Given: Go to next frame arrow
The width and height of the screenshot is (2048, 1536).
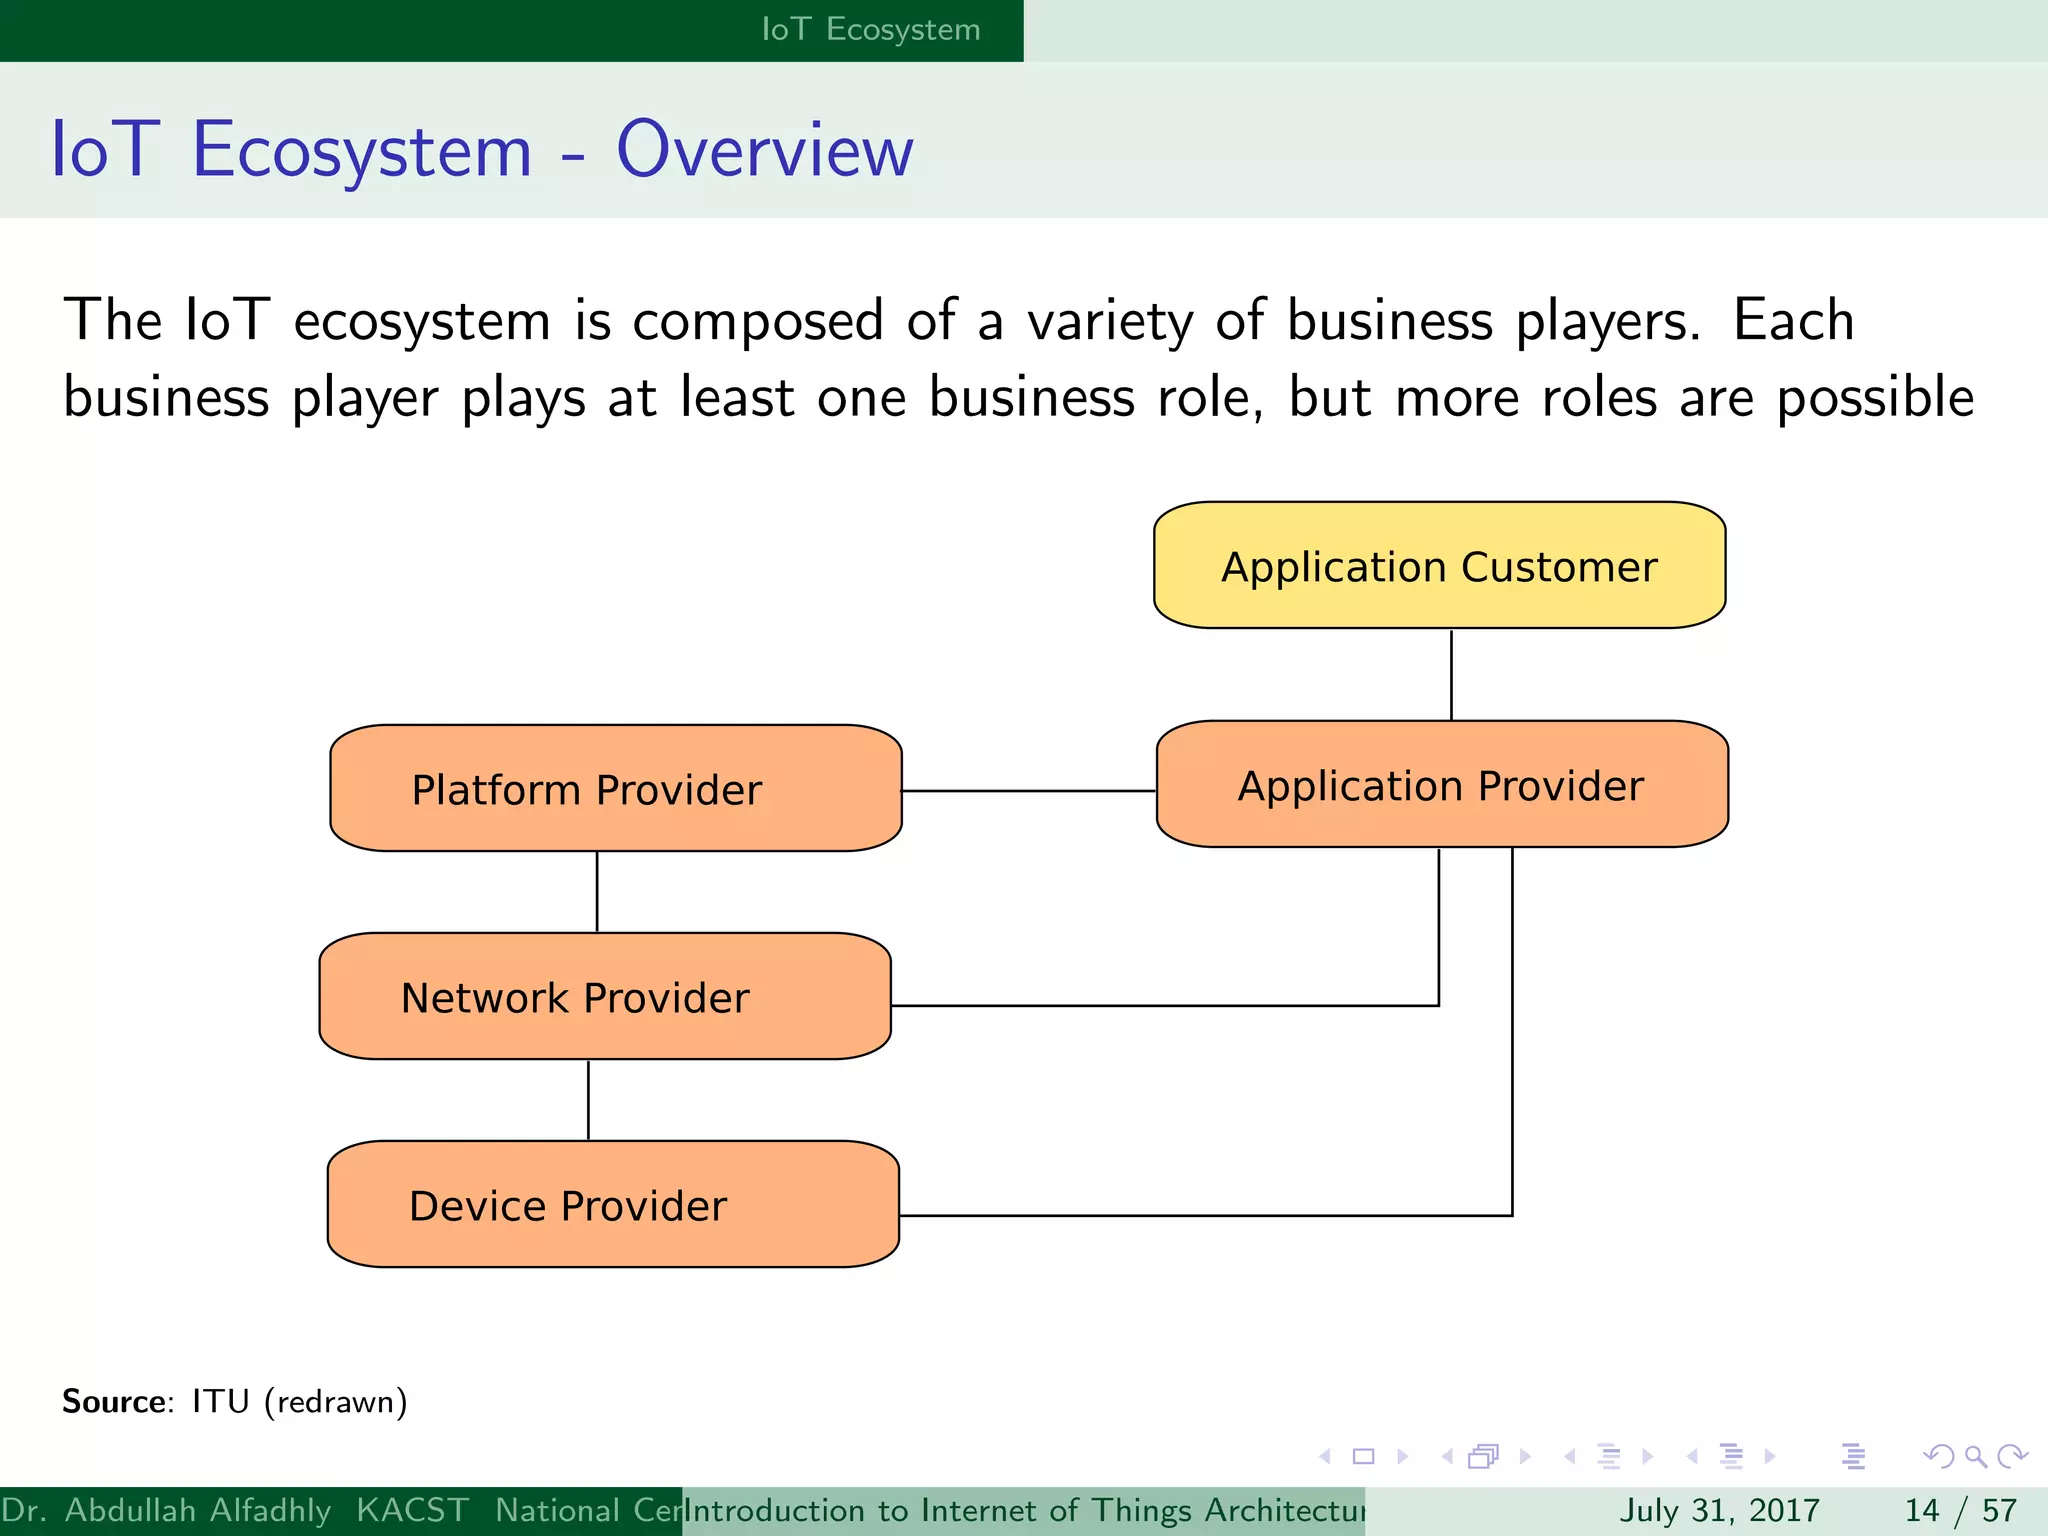Looking at the screenshot, I should click(1525, 1457).
